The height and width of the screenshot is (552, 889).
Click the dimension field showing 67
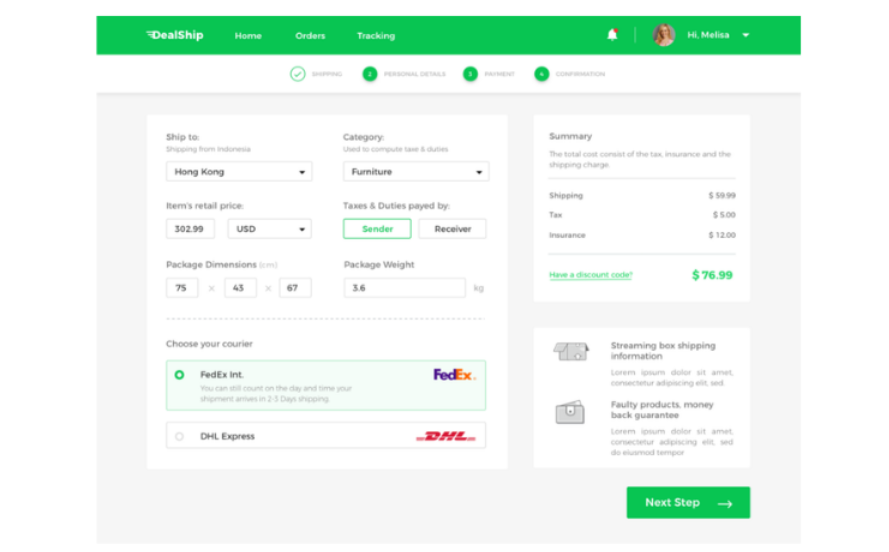pyautogui.click(x=295, y=288)
